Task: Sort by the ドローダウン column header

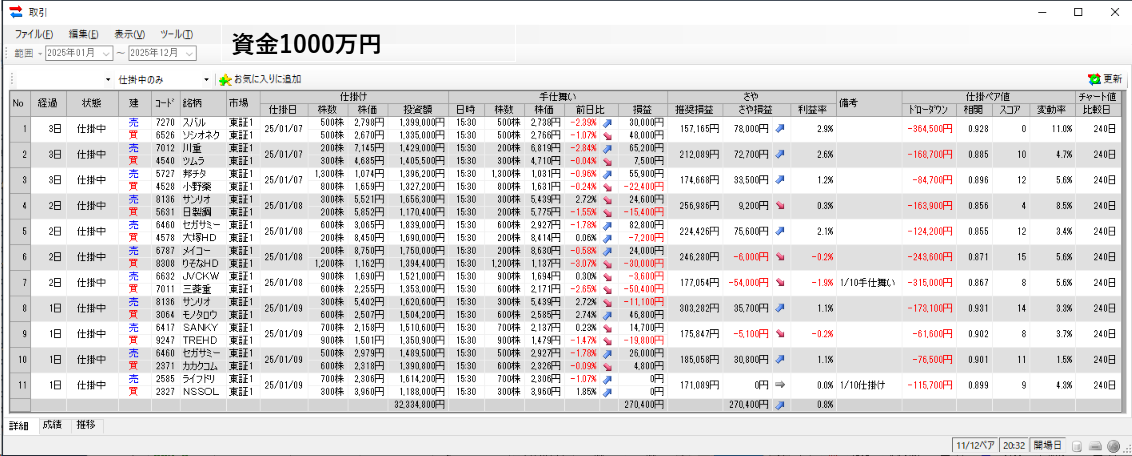Action: pos(927,109)
